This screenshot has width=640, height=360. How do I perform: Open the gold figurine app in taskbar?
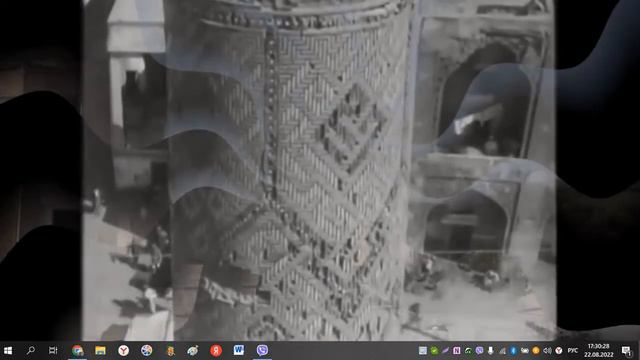point(170,351)
